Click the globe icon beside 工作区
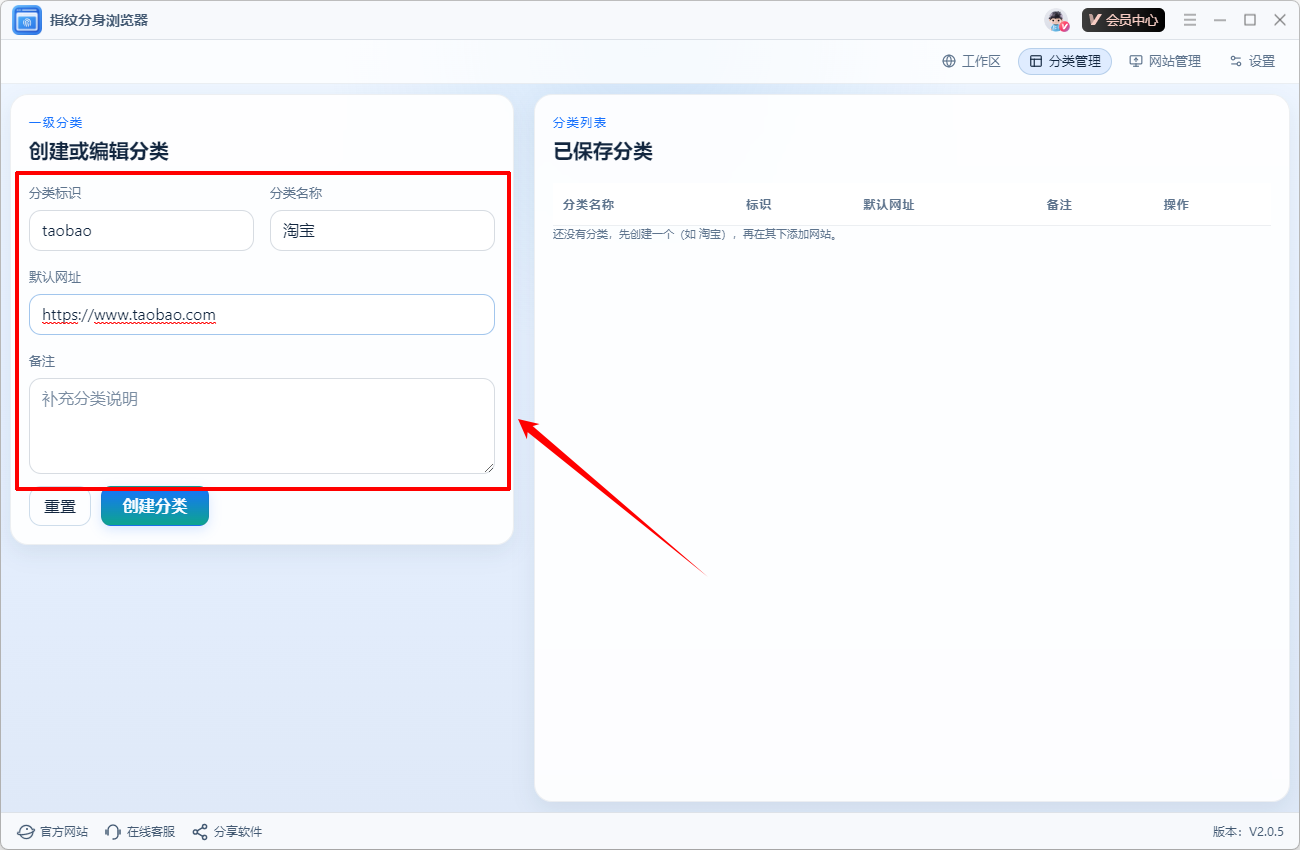The image size is (1300, 850). [x=949, y=61]
